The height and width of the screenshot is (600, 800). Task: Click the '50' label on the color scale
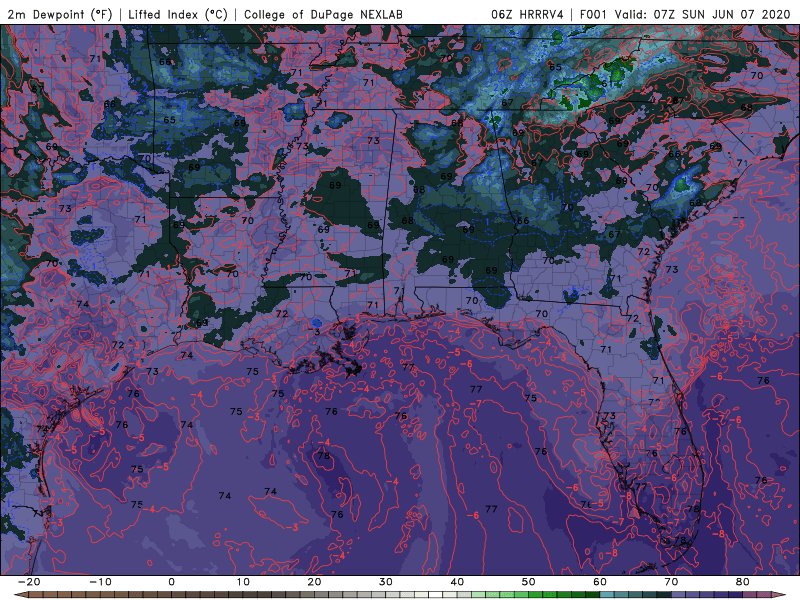pyautogui.click(x=529, y=582)
